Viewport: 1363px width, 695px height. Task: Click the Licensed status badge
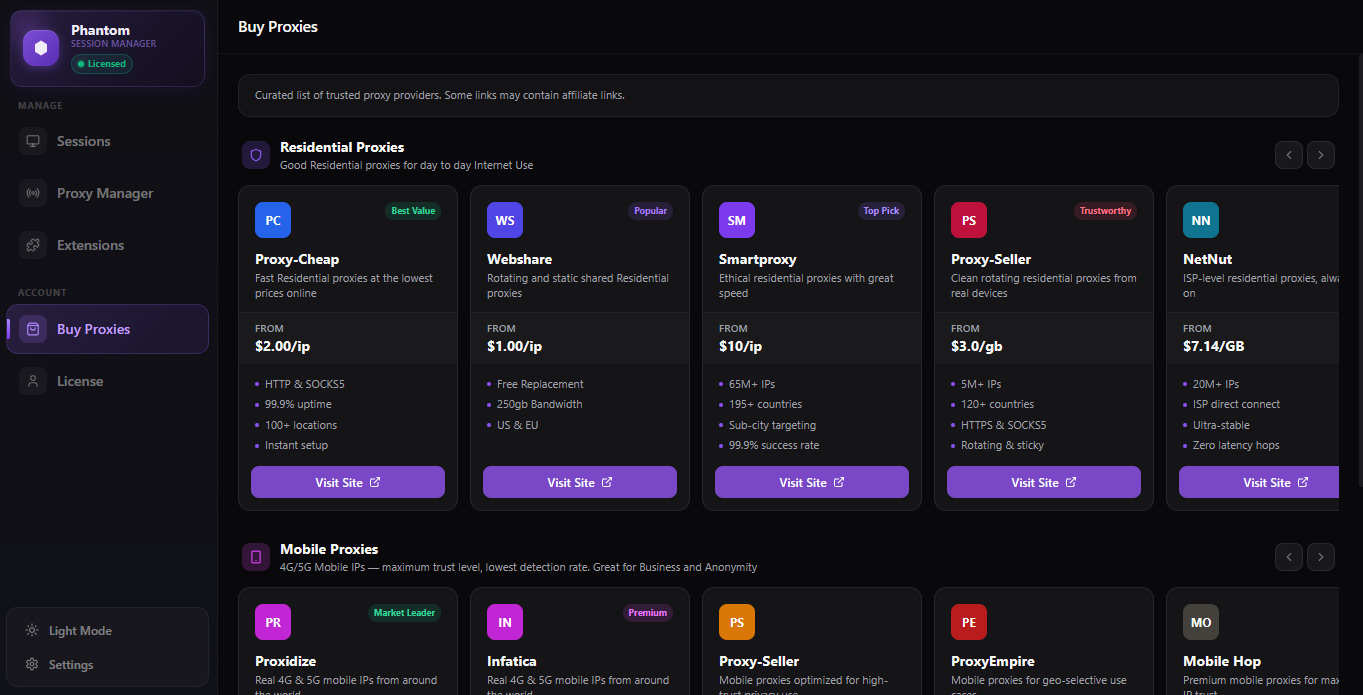pos(101,64)
